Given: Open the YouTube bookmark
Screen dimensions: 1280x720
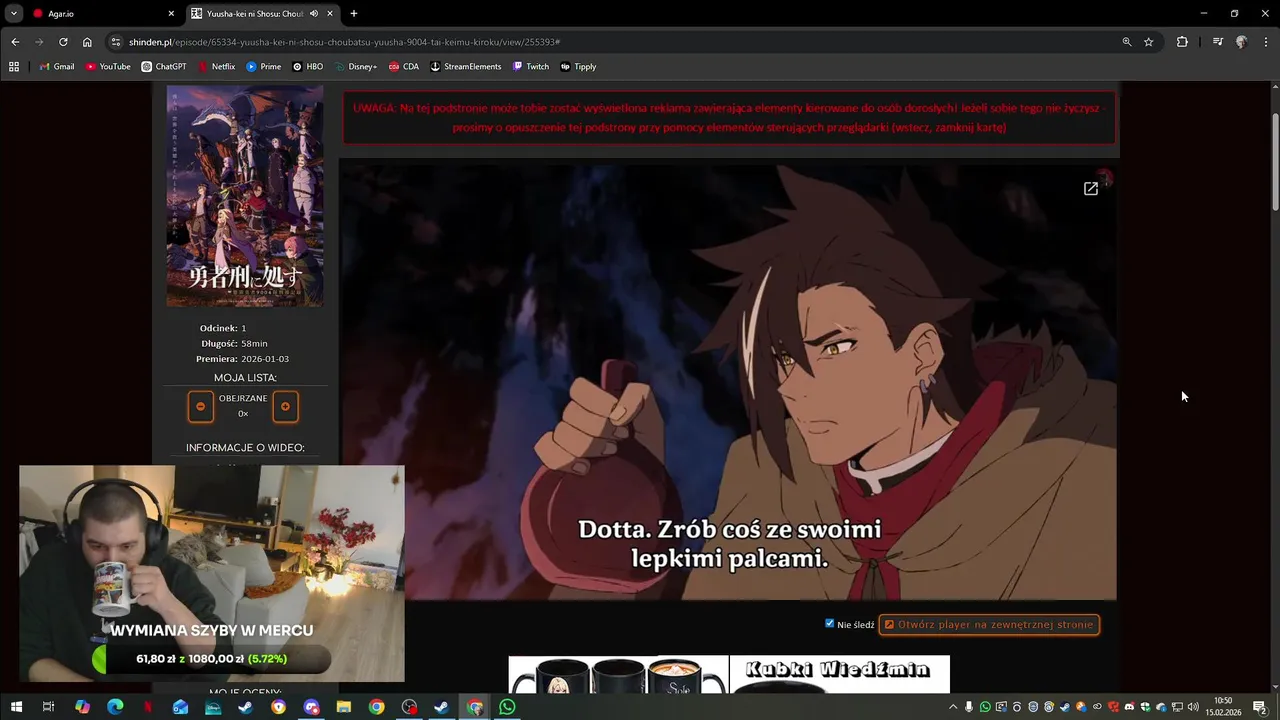Looking at the screenshot, I should pyautogui.click(x=108, y=67).
